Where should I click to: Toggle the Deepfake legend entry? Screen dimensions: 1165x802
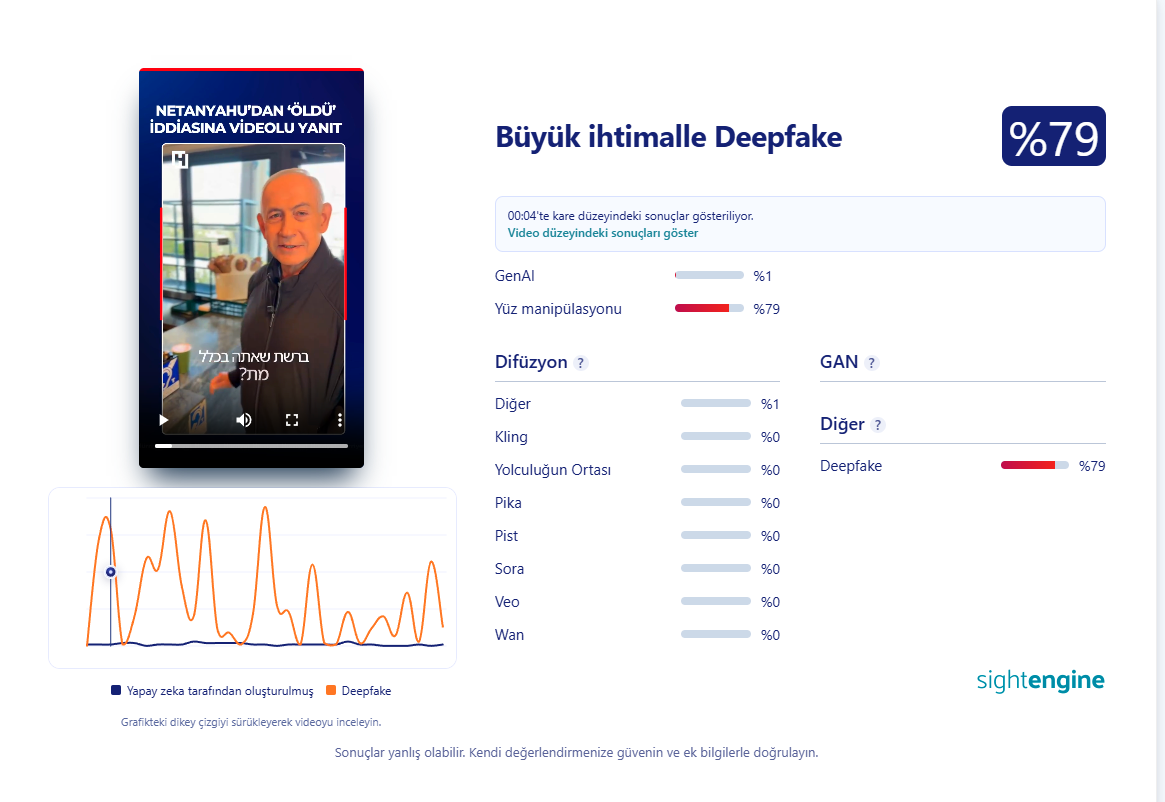coord(359,691)
